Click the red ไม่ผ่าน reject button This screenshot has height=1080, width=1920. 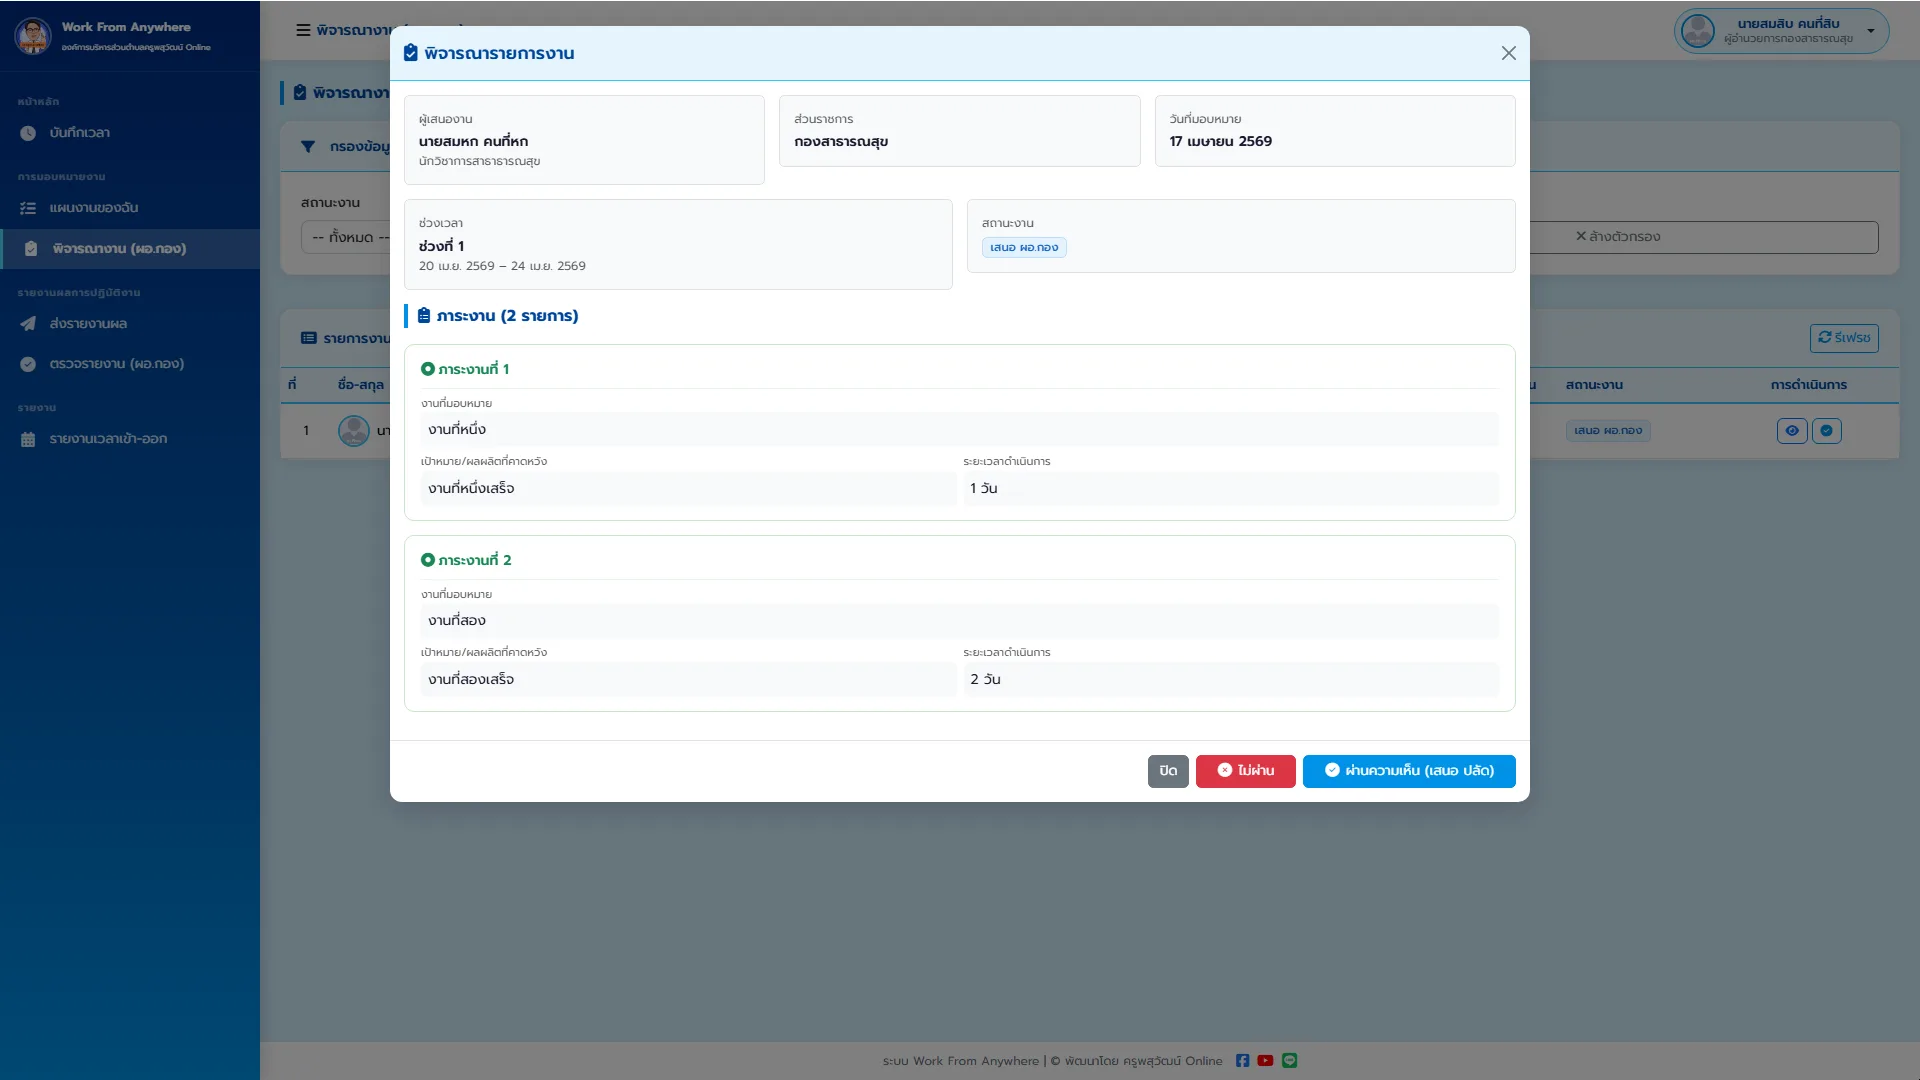1245,771
